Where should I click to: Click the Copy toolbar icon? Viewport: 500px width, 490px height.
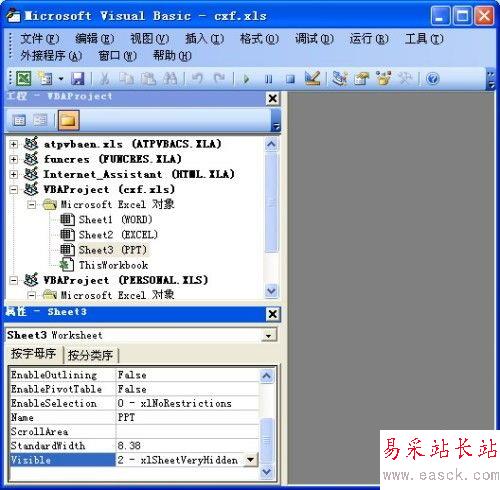tap(127, 79)
